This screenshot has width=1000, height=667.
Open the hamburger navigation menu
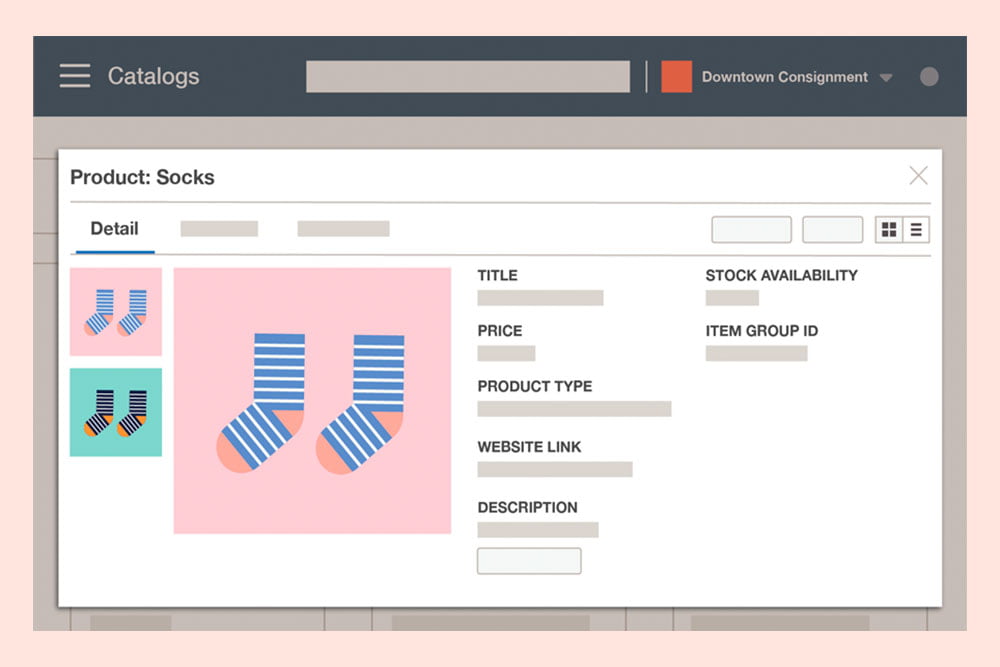(x=74, y=76)
